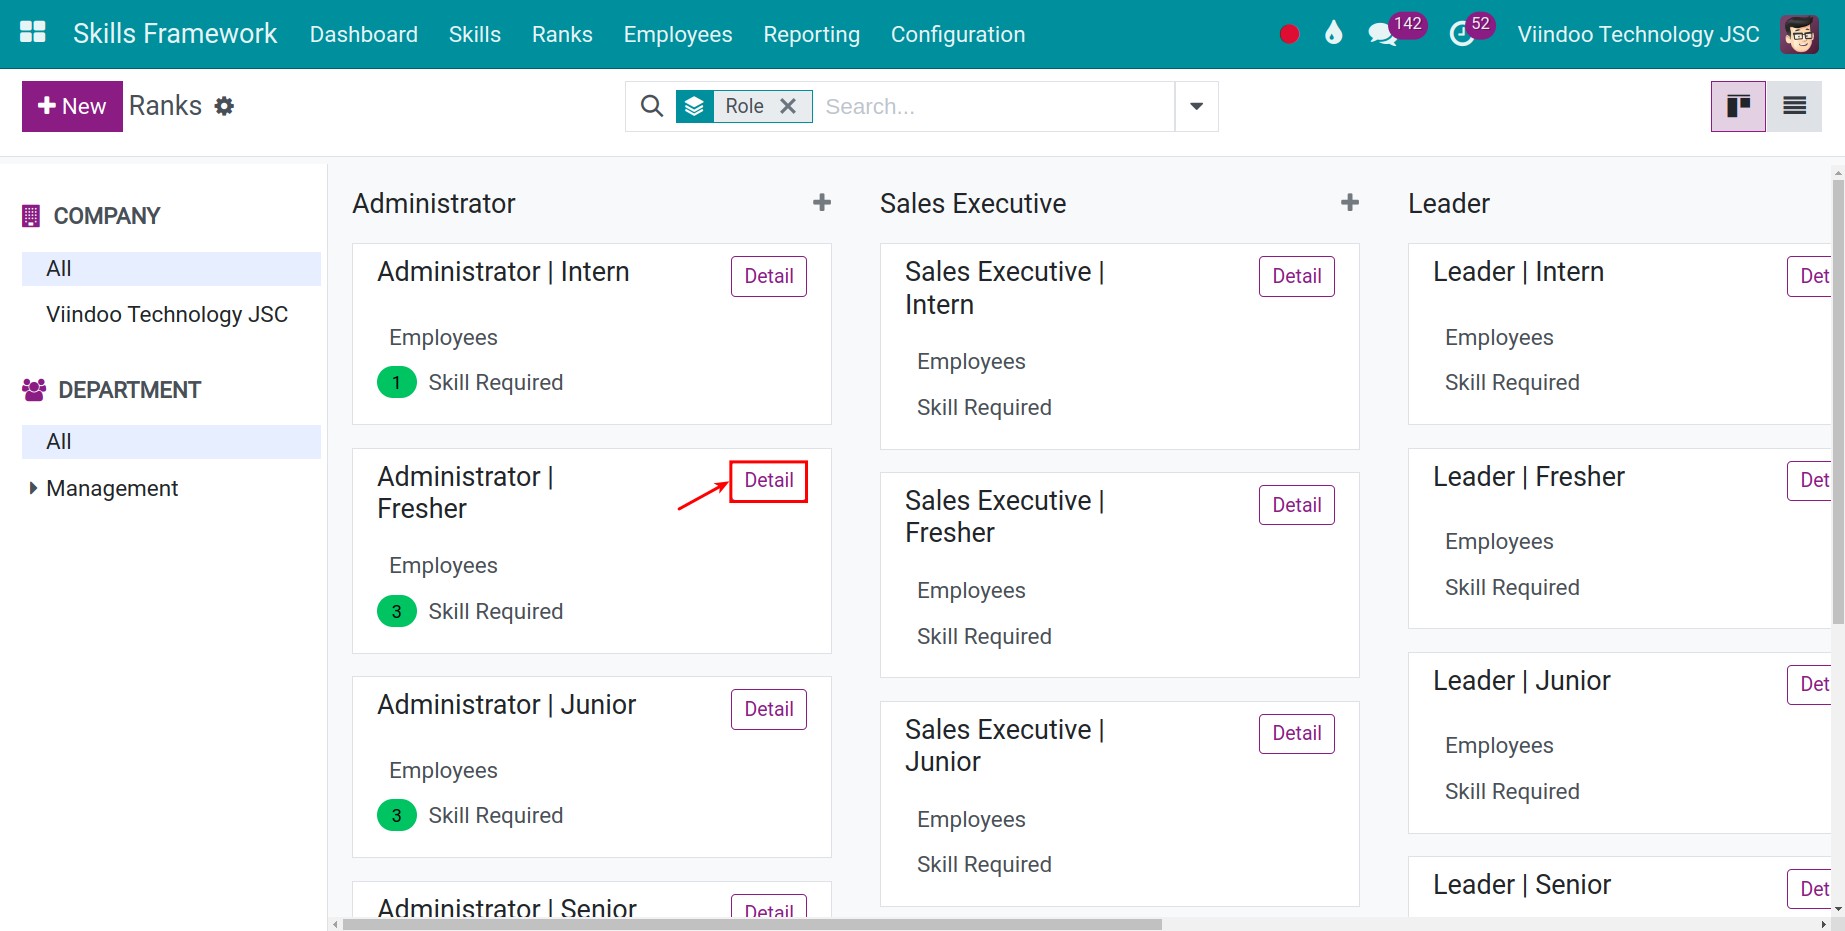This screenshot has height=931, width=1845.
Task: Open the Dashboard menu
Action: tap(364, 34)
